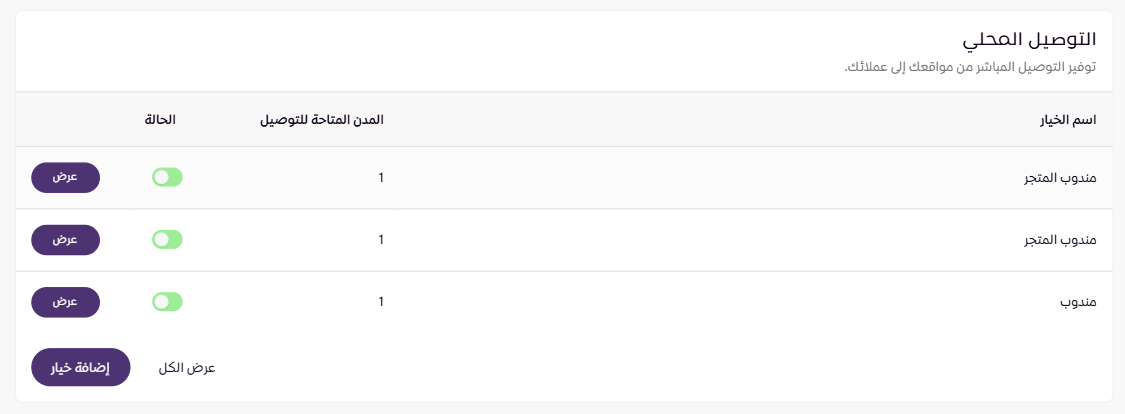This screenshot has width=1125, height=414.
Task: Click the الحالة column header
Action: (160, 120)
